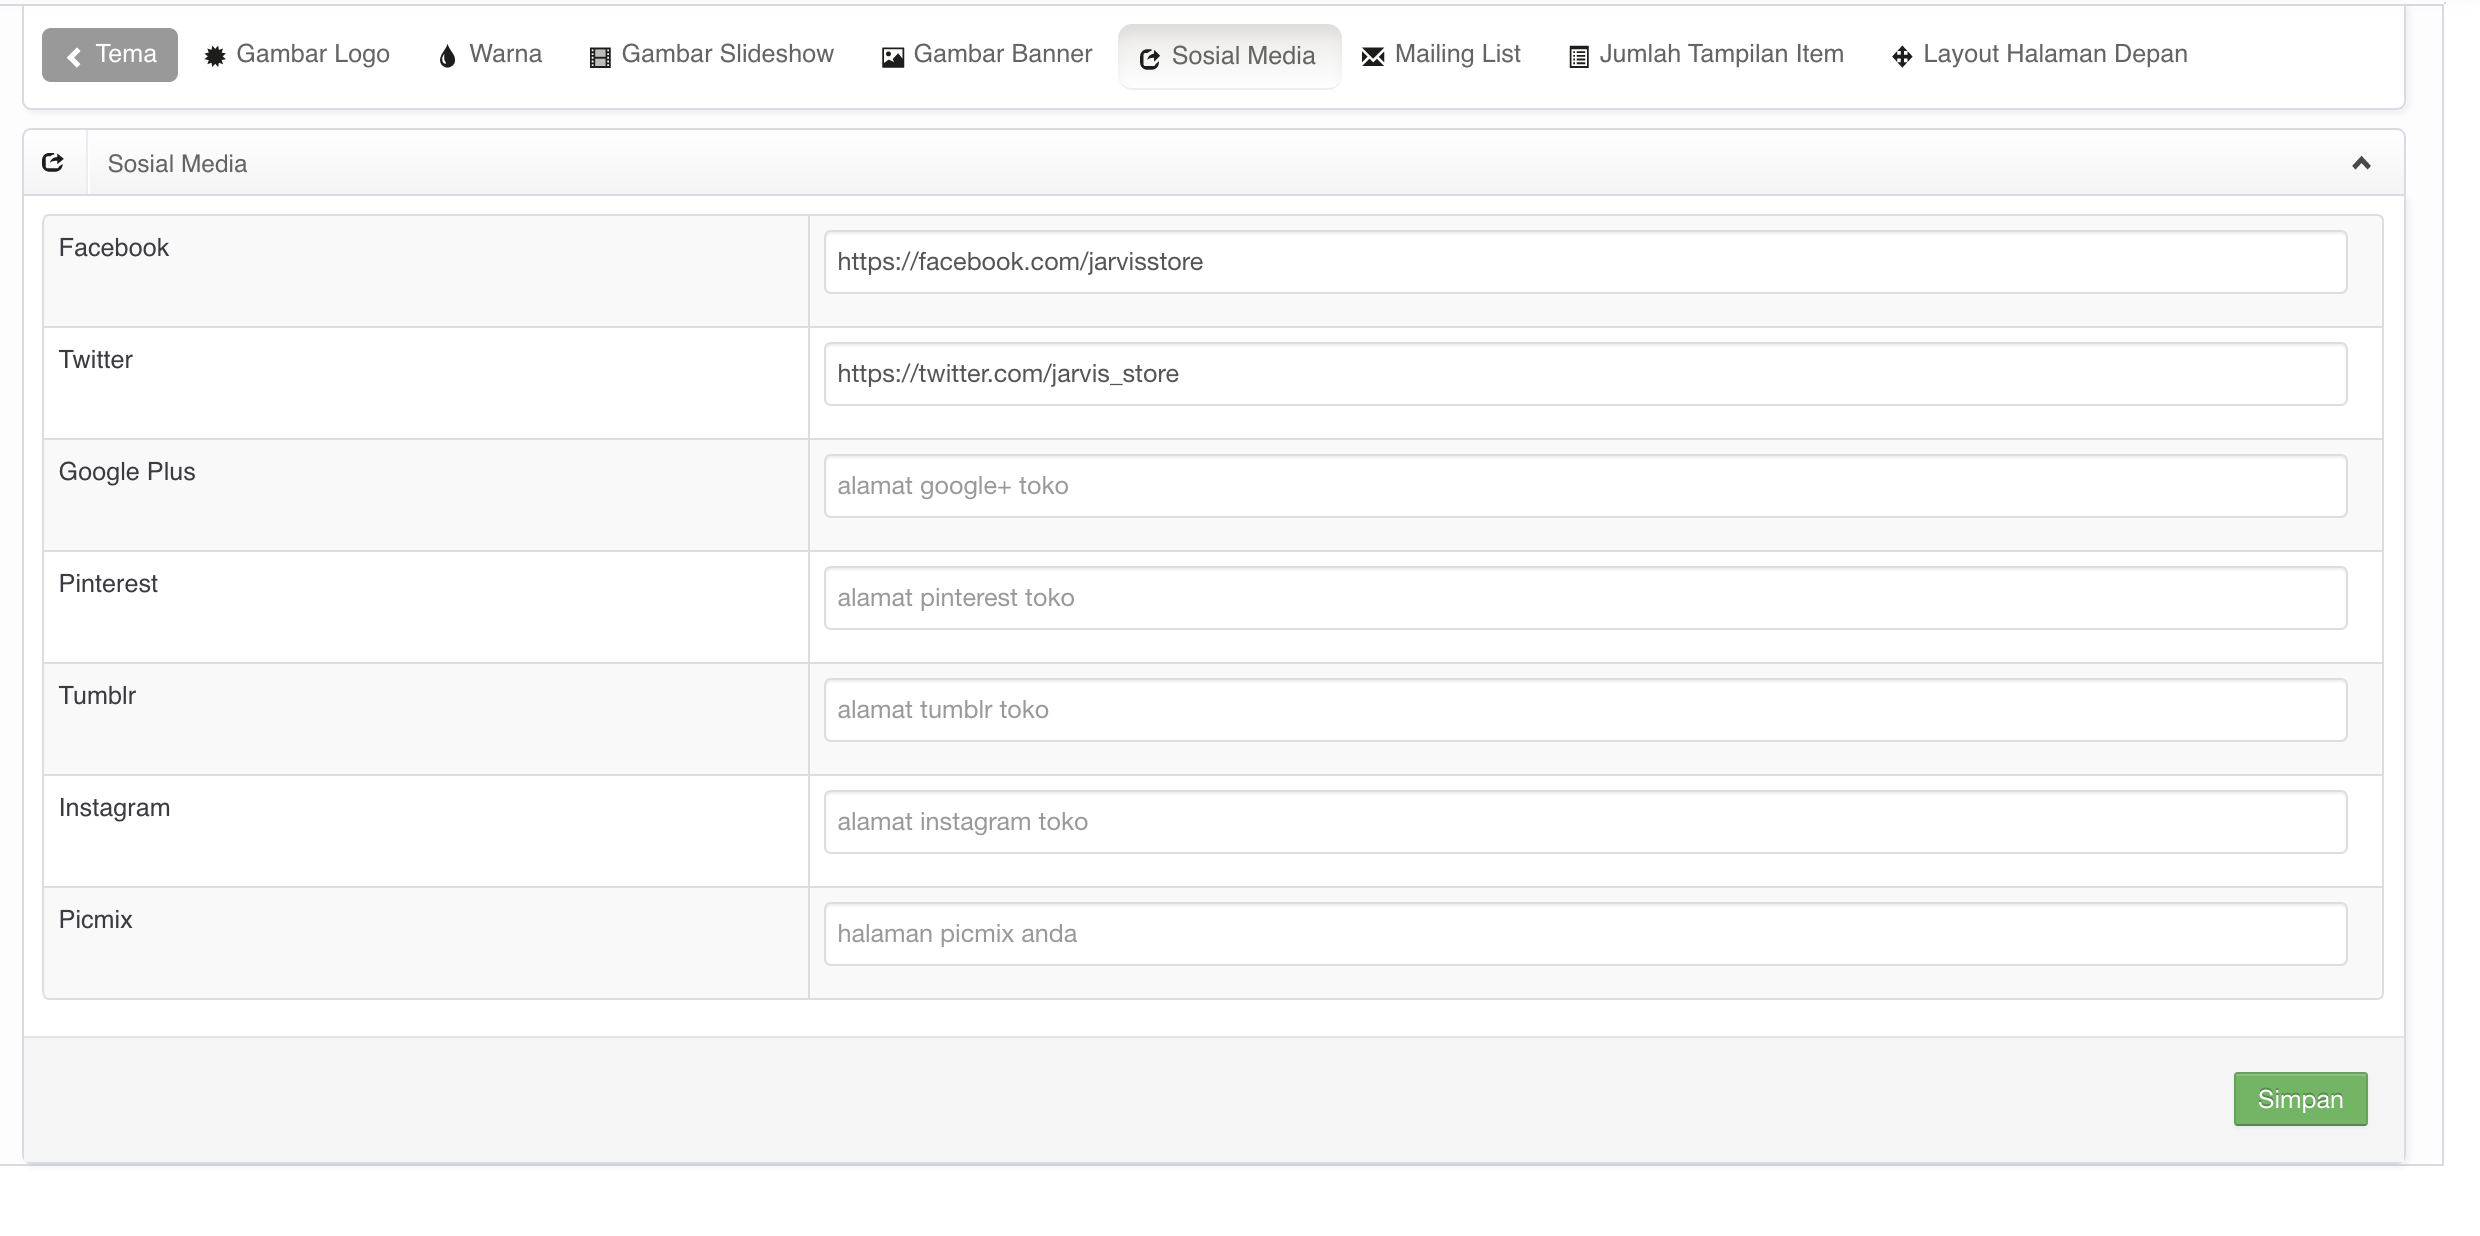Click the Mailing List envelope icon
Viewport: 2480px width, 1236px height.
[x=1373, y=57]
